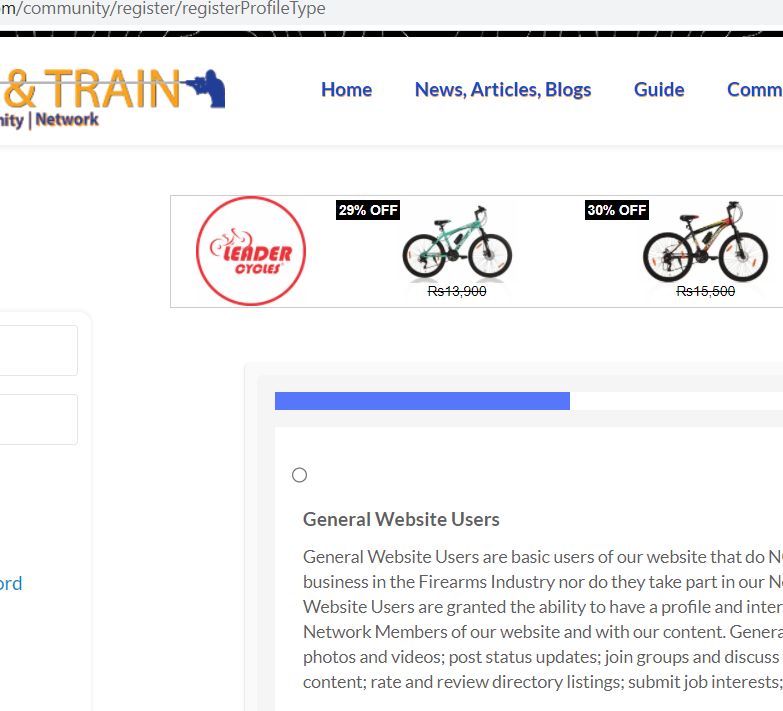Click the second sidebar input field

[38, 419]
